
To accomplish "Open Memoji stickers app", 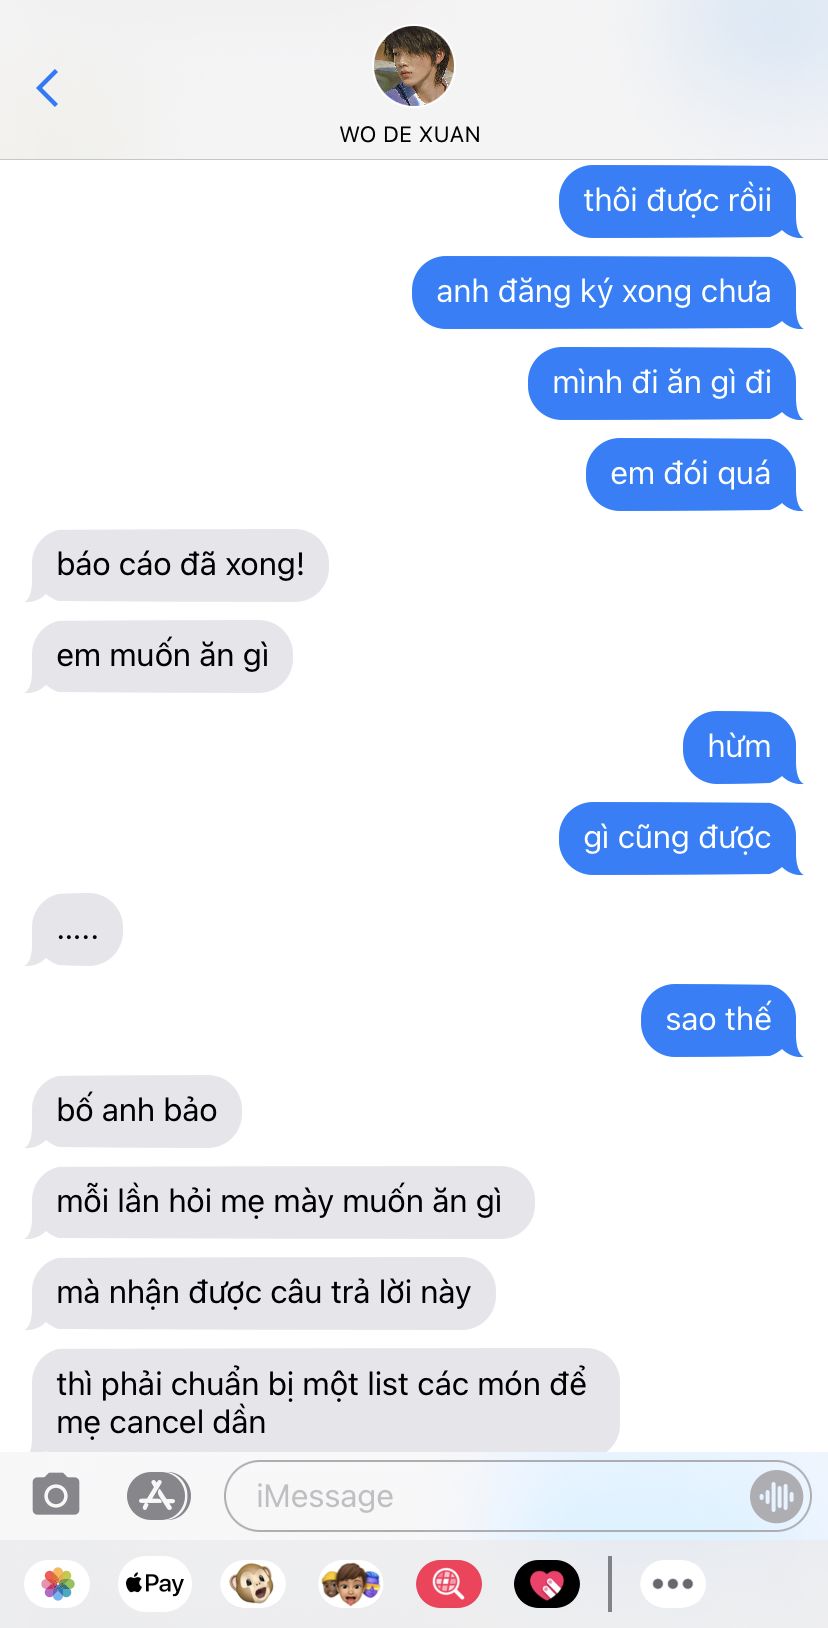I will [350, 1584].
